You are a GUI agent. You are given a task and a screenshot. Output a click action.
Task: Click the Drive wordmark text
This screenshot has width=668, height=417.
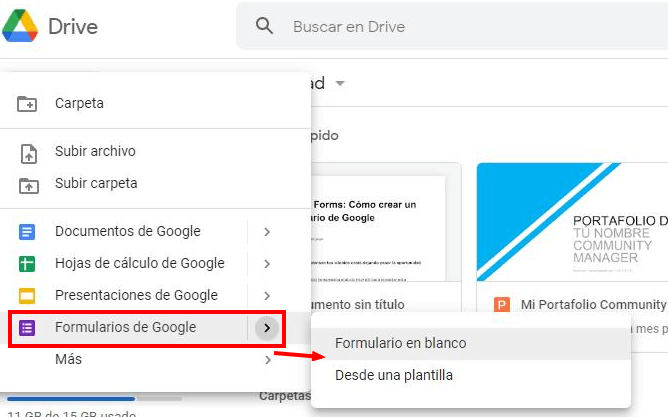(x=73, y=26)
